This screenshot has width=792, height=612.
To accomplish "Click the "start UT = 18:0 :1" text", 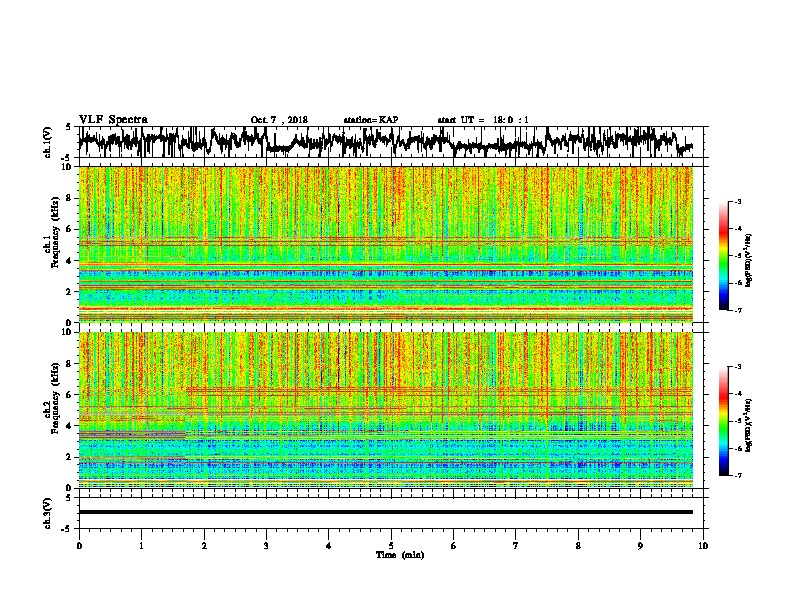I will coord(483,120).
